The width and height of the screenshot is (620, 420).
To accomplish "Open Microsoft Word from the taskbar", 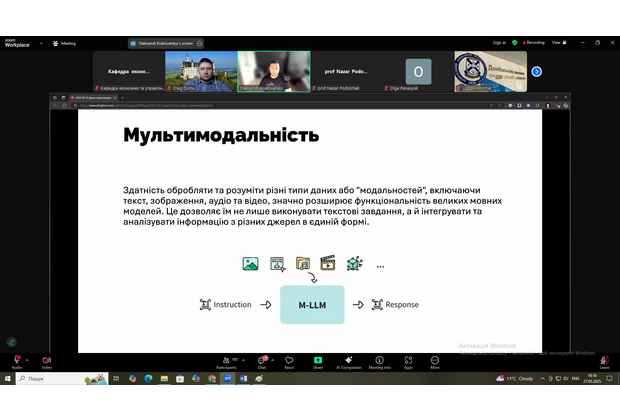I will click(243, 378).
